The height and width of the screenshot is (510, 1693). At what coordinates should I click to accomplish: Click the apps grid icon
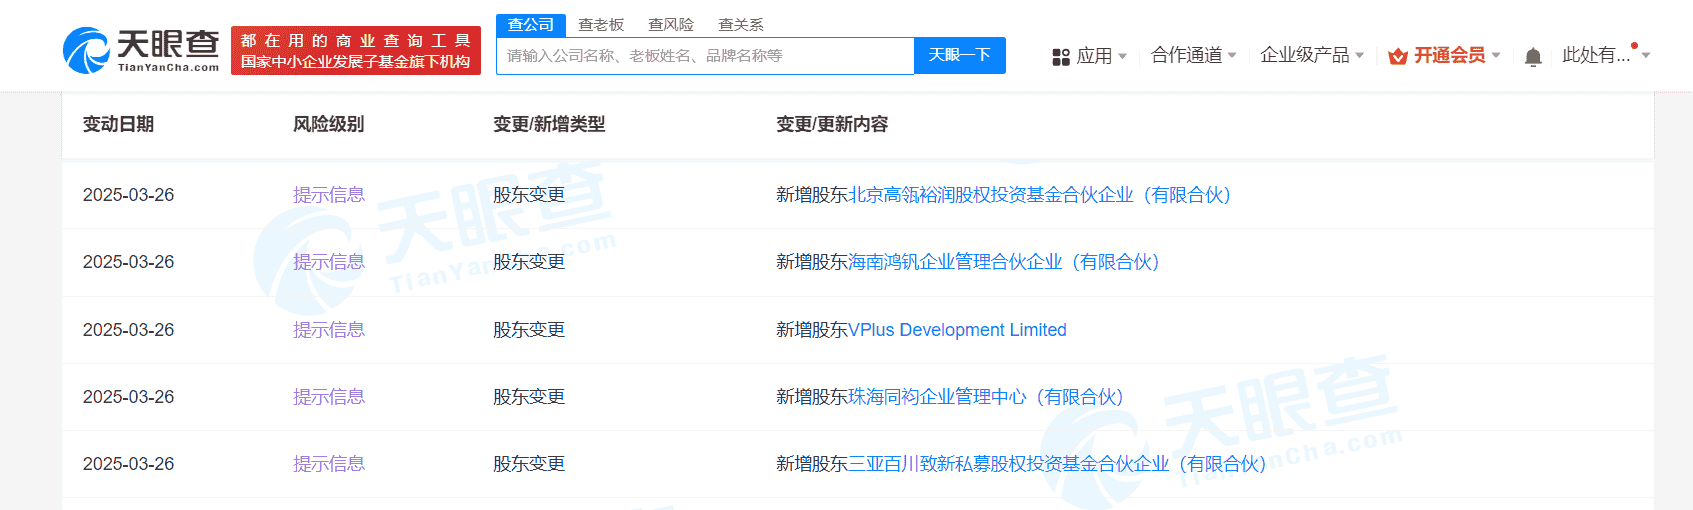1061,57
